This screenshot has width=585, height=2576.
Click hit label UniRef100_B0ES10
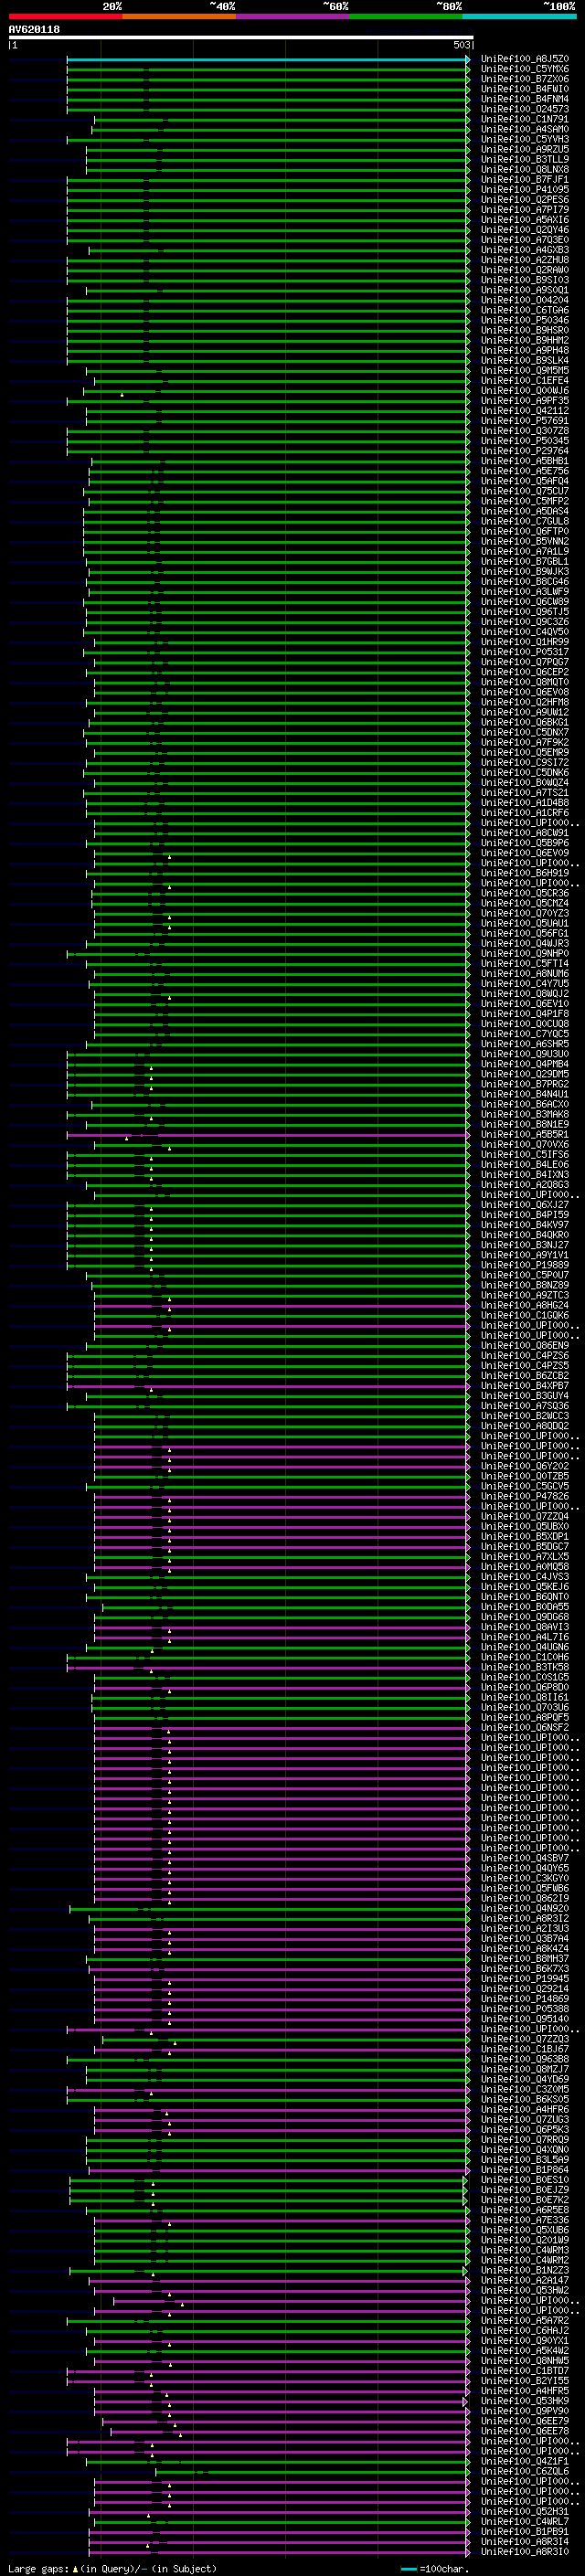[x=524, y=2180]
